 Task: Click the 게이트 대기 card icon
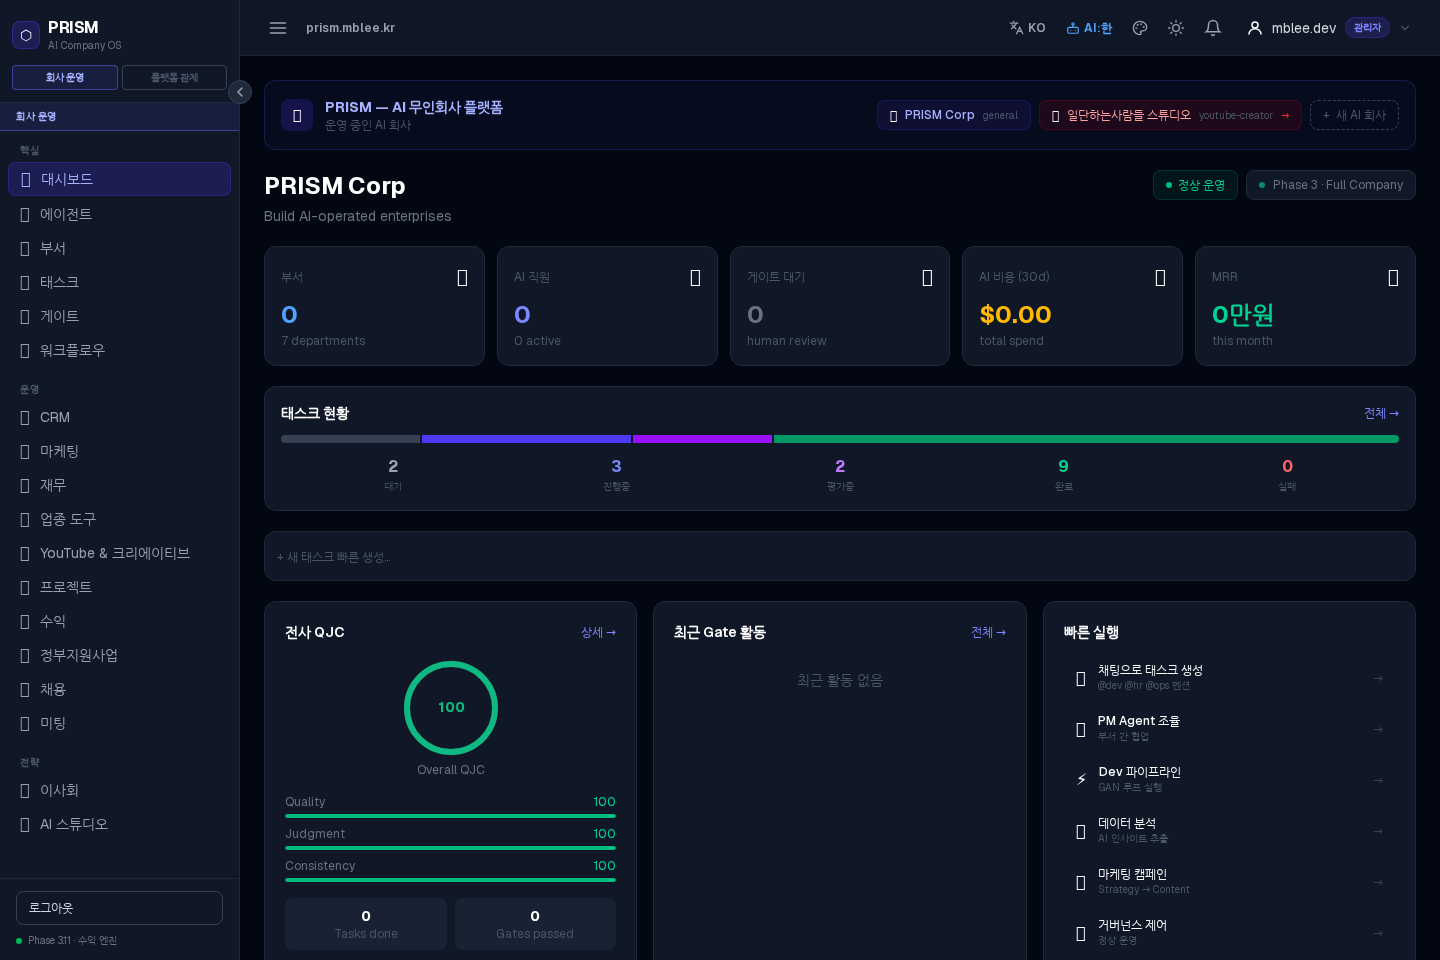point(927,278)
